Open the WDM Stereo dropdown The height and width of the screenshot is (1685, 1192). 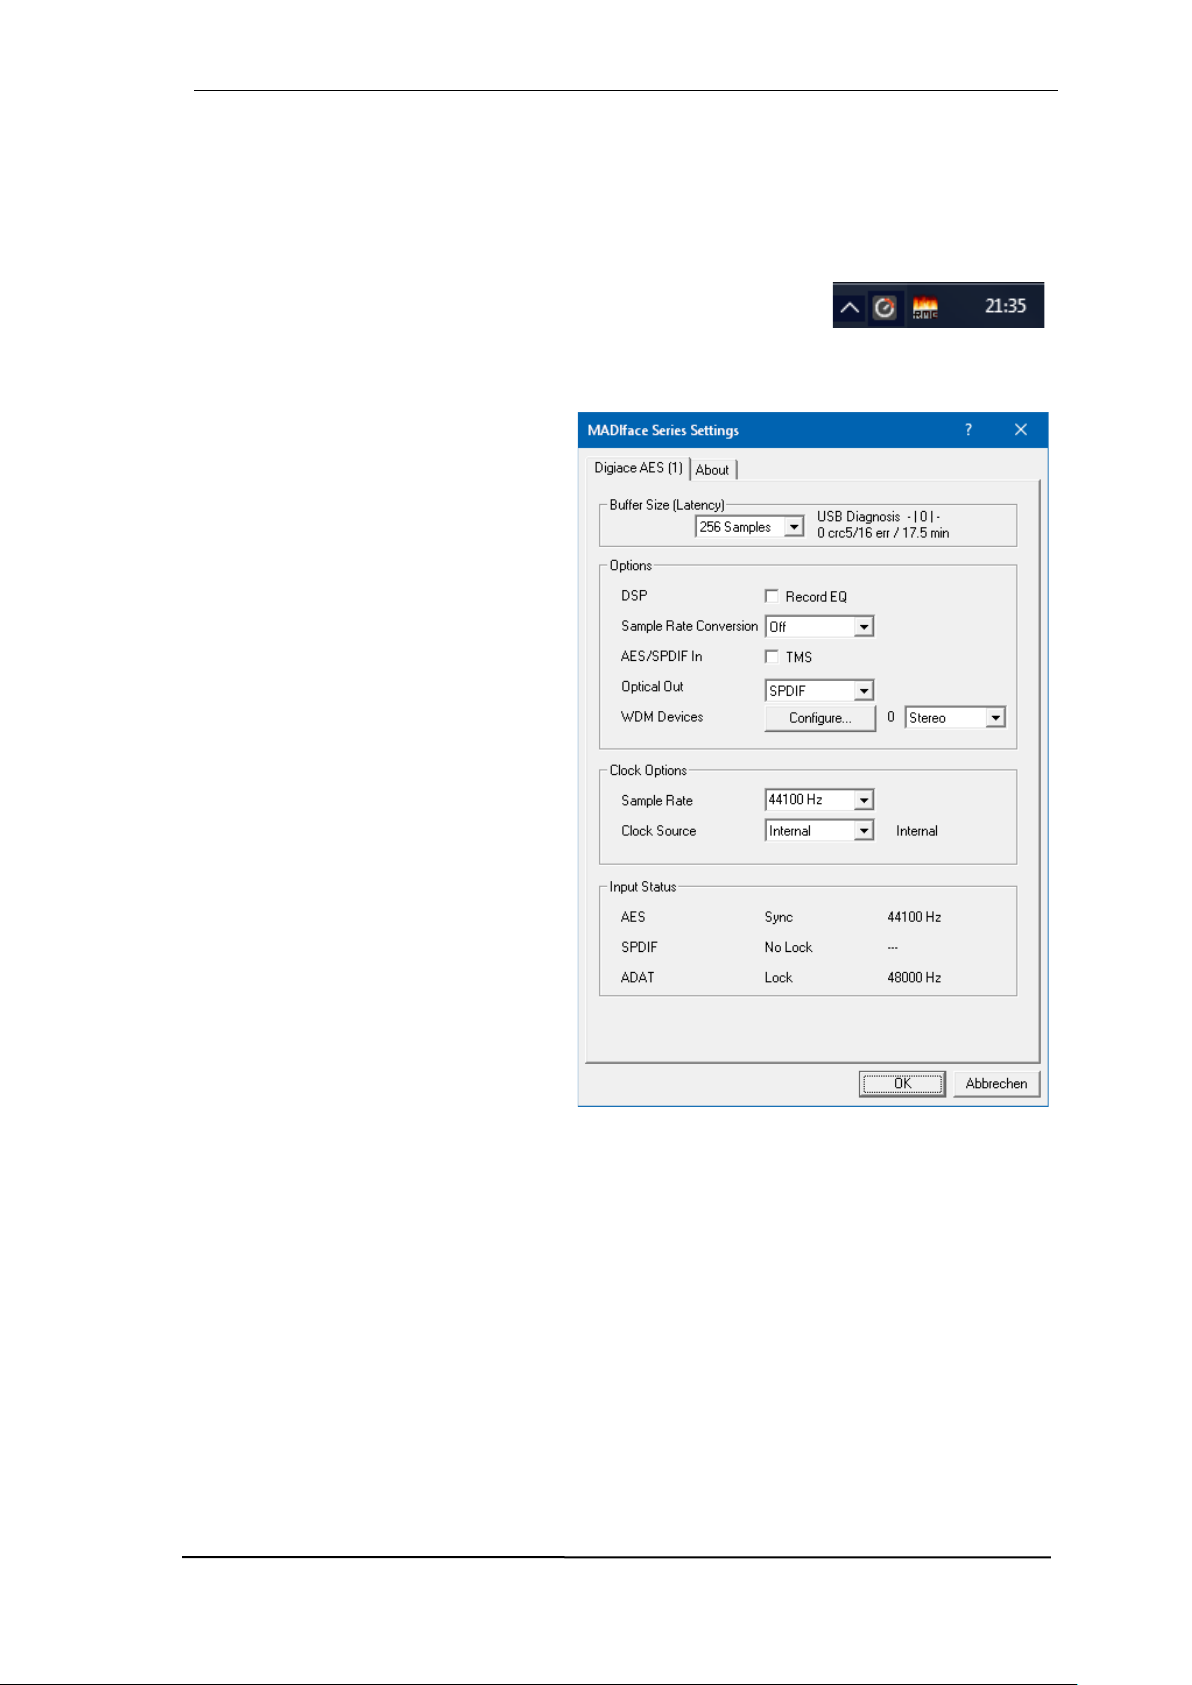955,718
